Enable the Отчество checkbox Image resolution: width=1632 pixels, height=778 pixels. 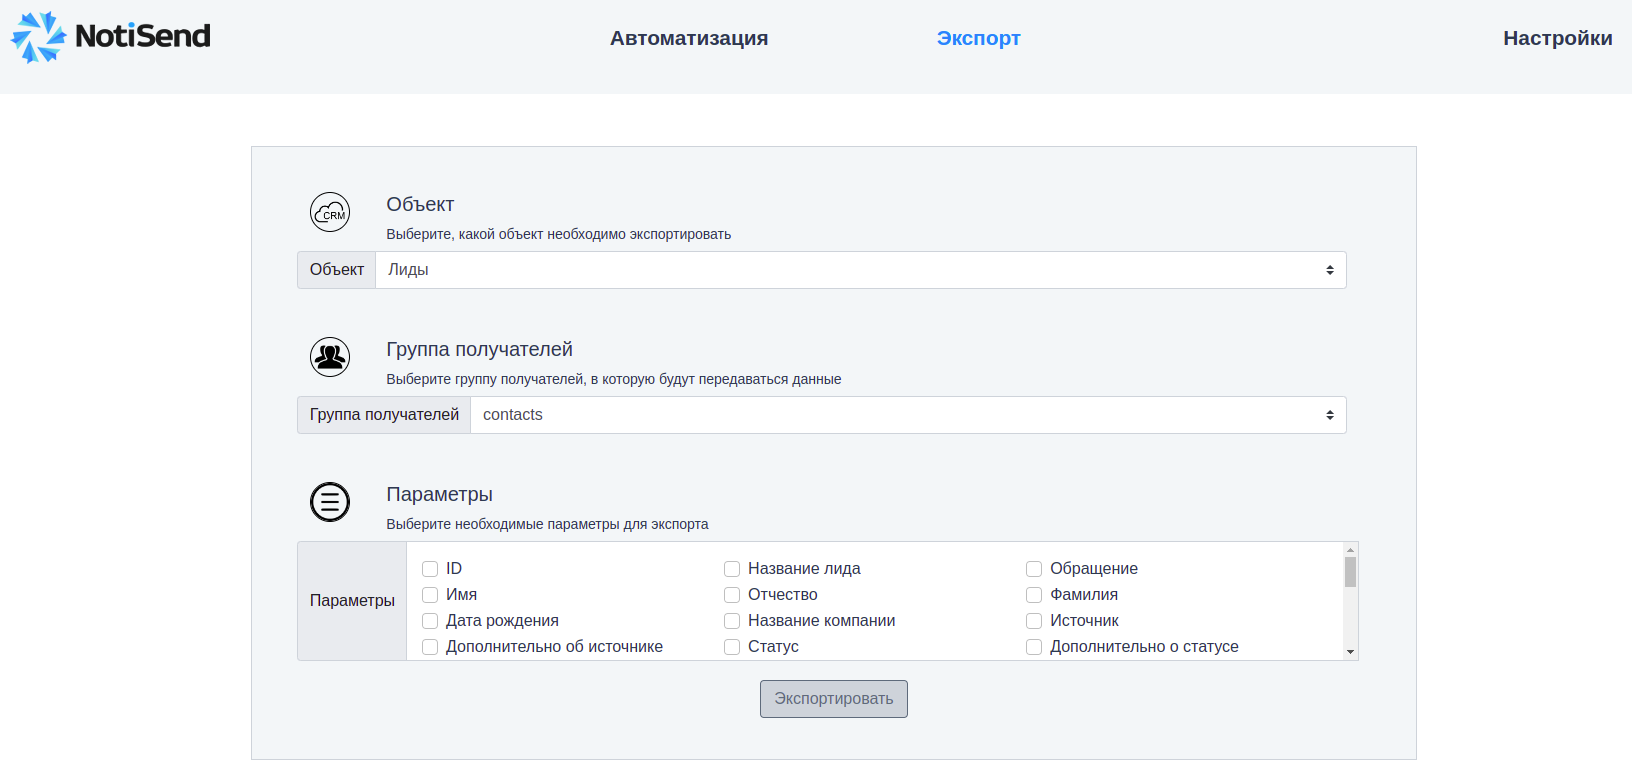click(x=732, y=595)
